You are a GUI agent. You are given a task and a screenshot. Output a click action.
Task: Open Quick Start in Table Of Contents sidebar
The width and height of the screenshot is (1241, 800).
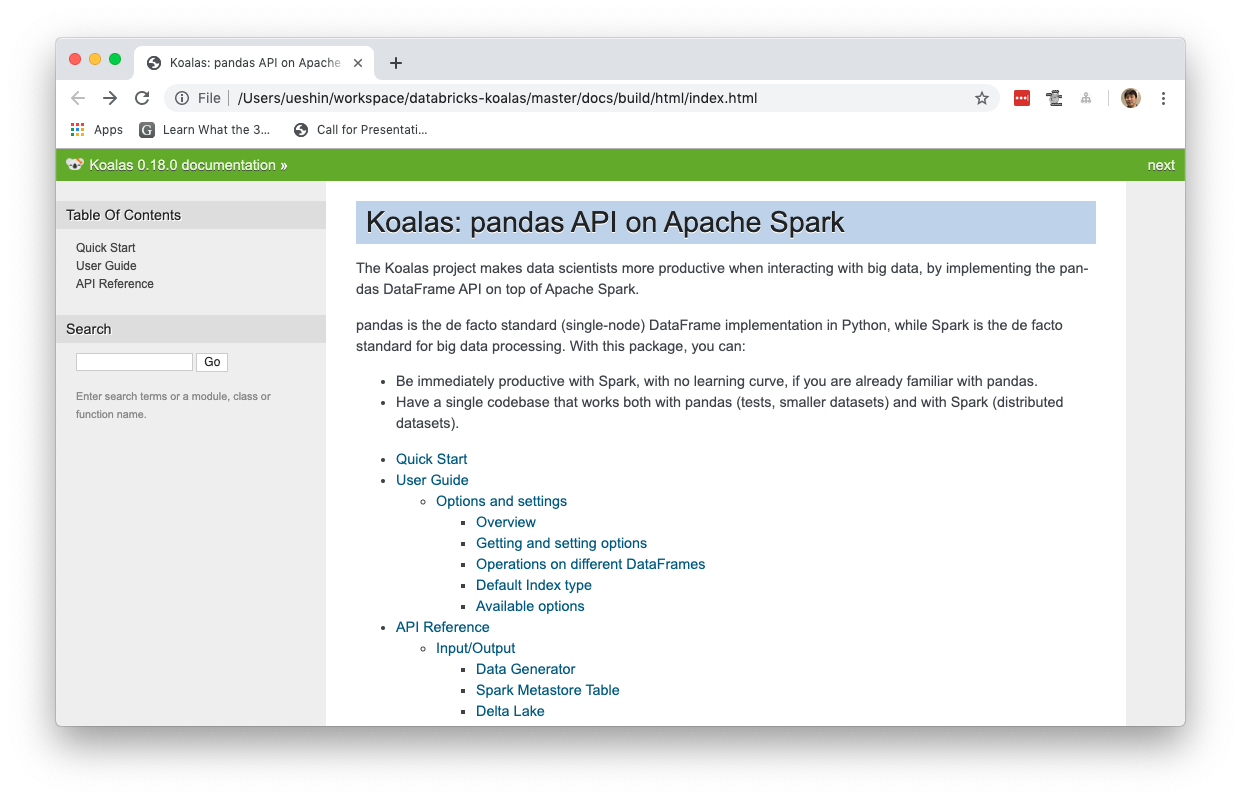105,248
